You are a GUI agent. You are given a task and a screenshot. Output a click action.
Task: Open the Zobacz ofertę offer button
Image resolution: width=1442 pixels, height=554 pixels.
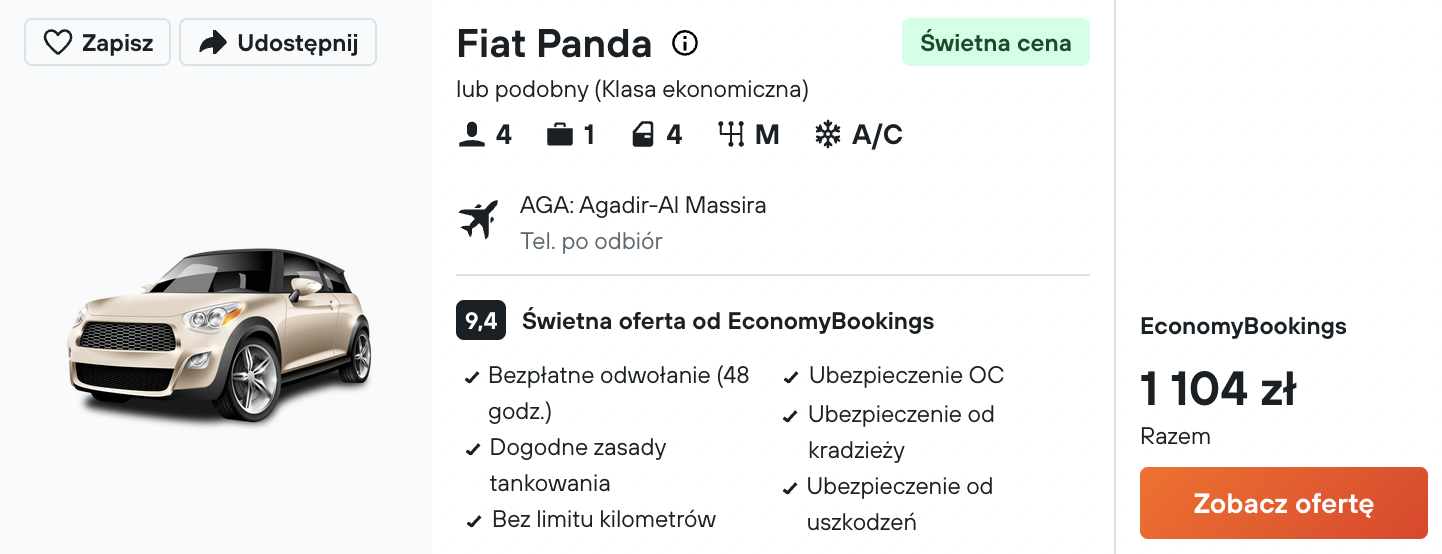(x=1284, y=503)
